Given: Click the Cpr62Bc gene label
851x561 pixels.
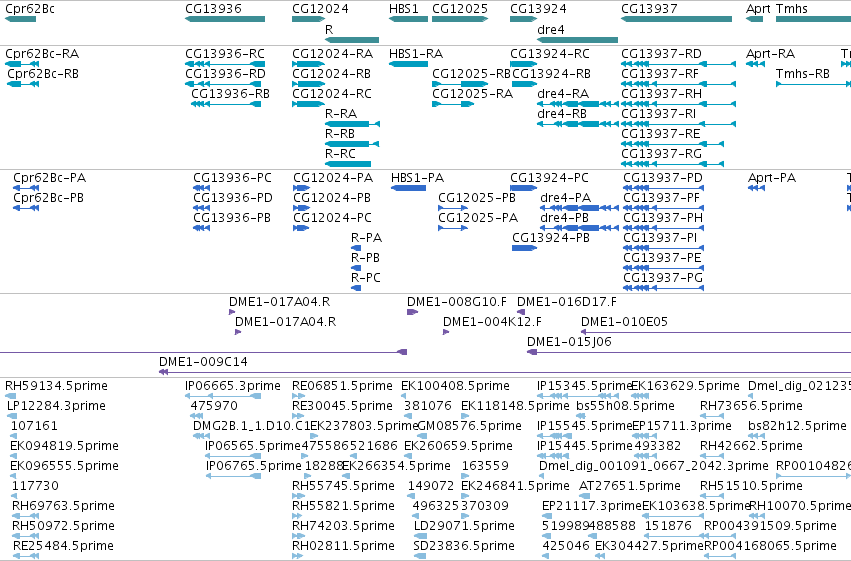Looking at the screenshot, I should [30, 9].
